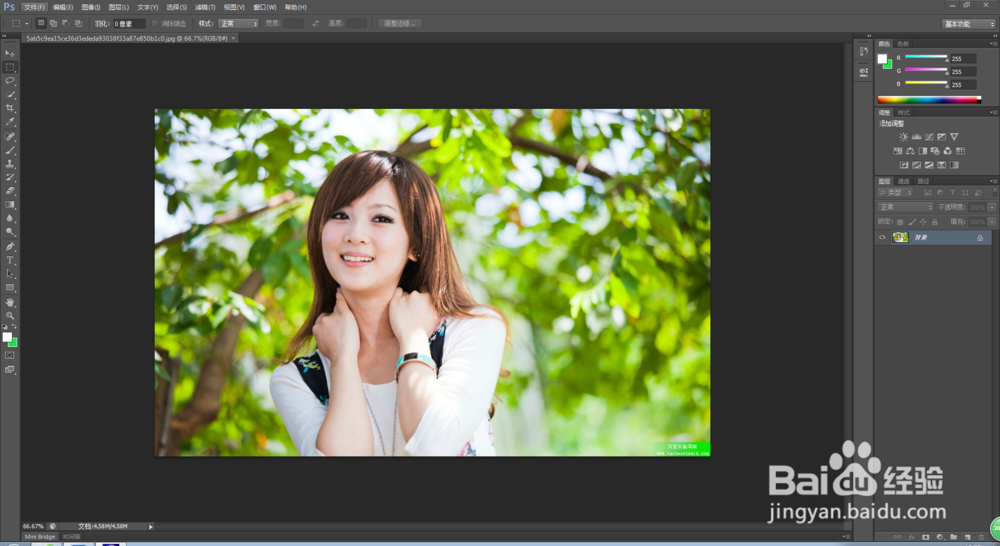The width and height of the screenshot is (1000, 546).
Task: Hide the 背景 layer with eye icon
Action: [883, 237]
